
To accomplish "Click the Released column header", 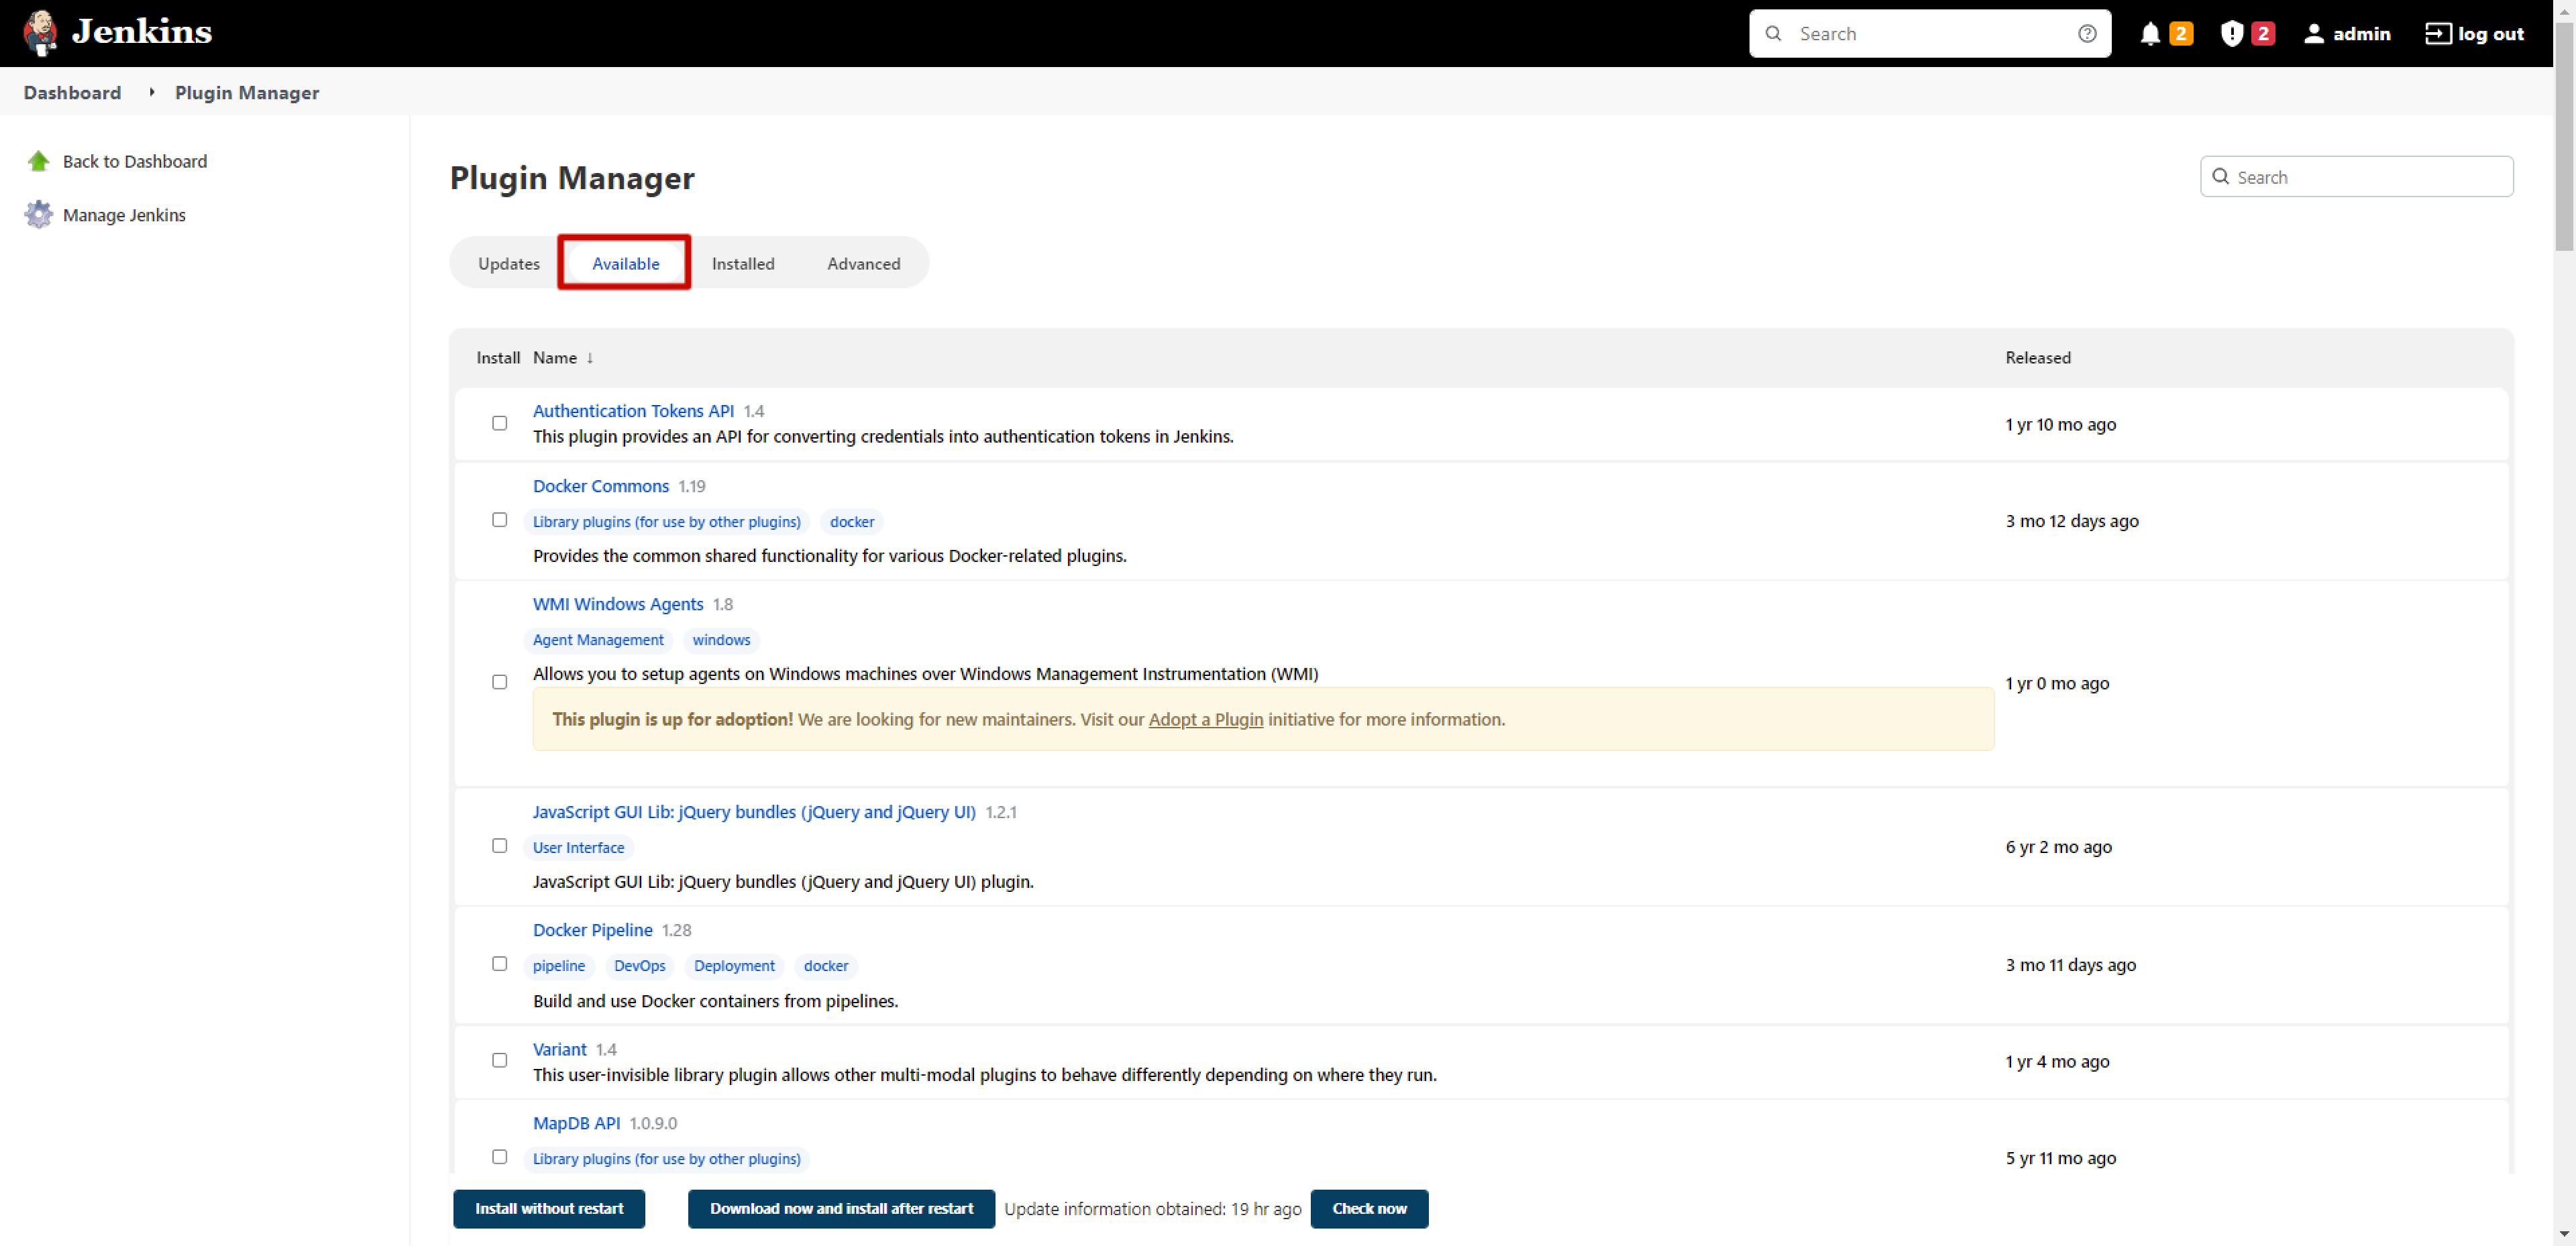I will [2037, 358].
